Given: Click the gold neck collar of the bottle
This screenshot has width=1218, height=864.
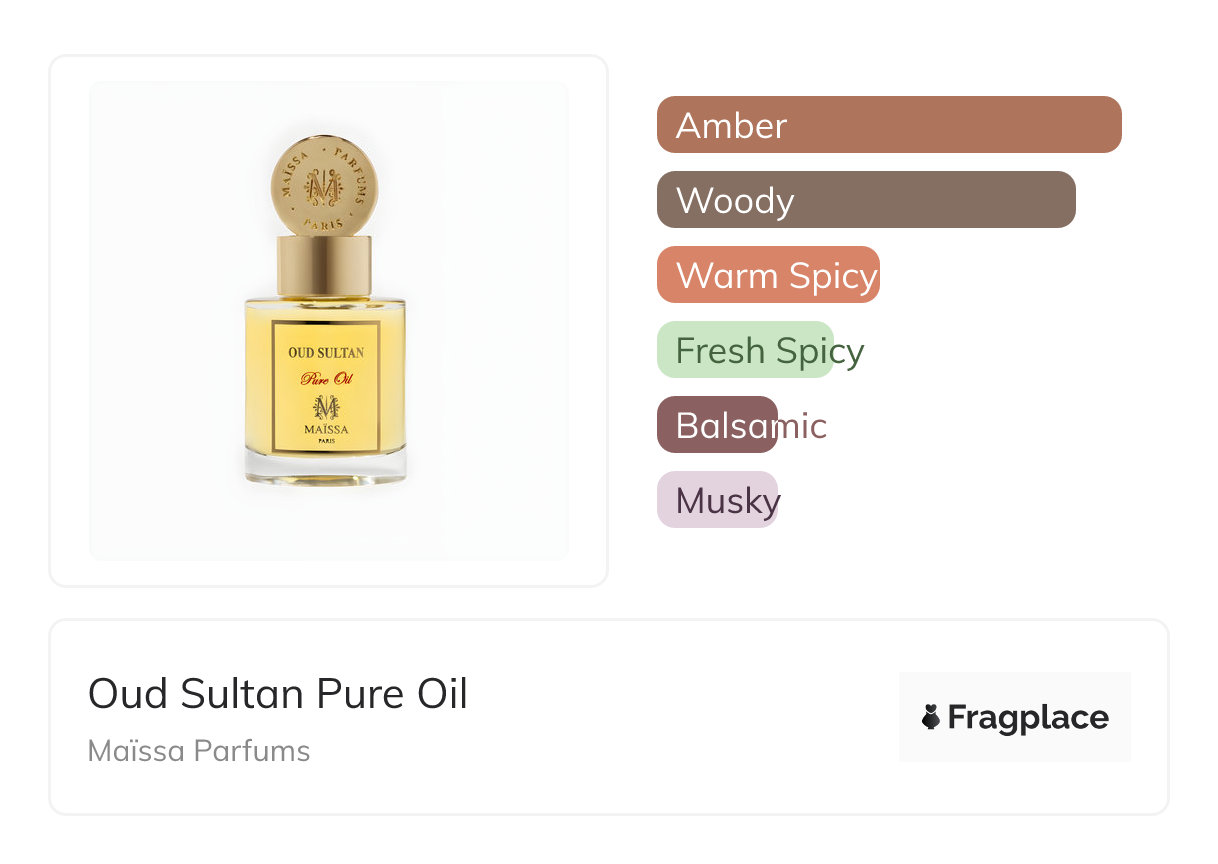Looking at the screenshot, I should pyautogui.click(x=324, y=266).
